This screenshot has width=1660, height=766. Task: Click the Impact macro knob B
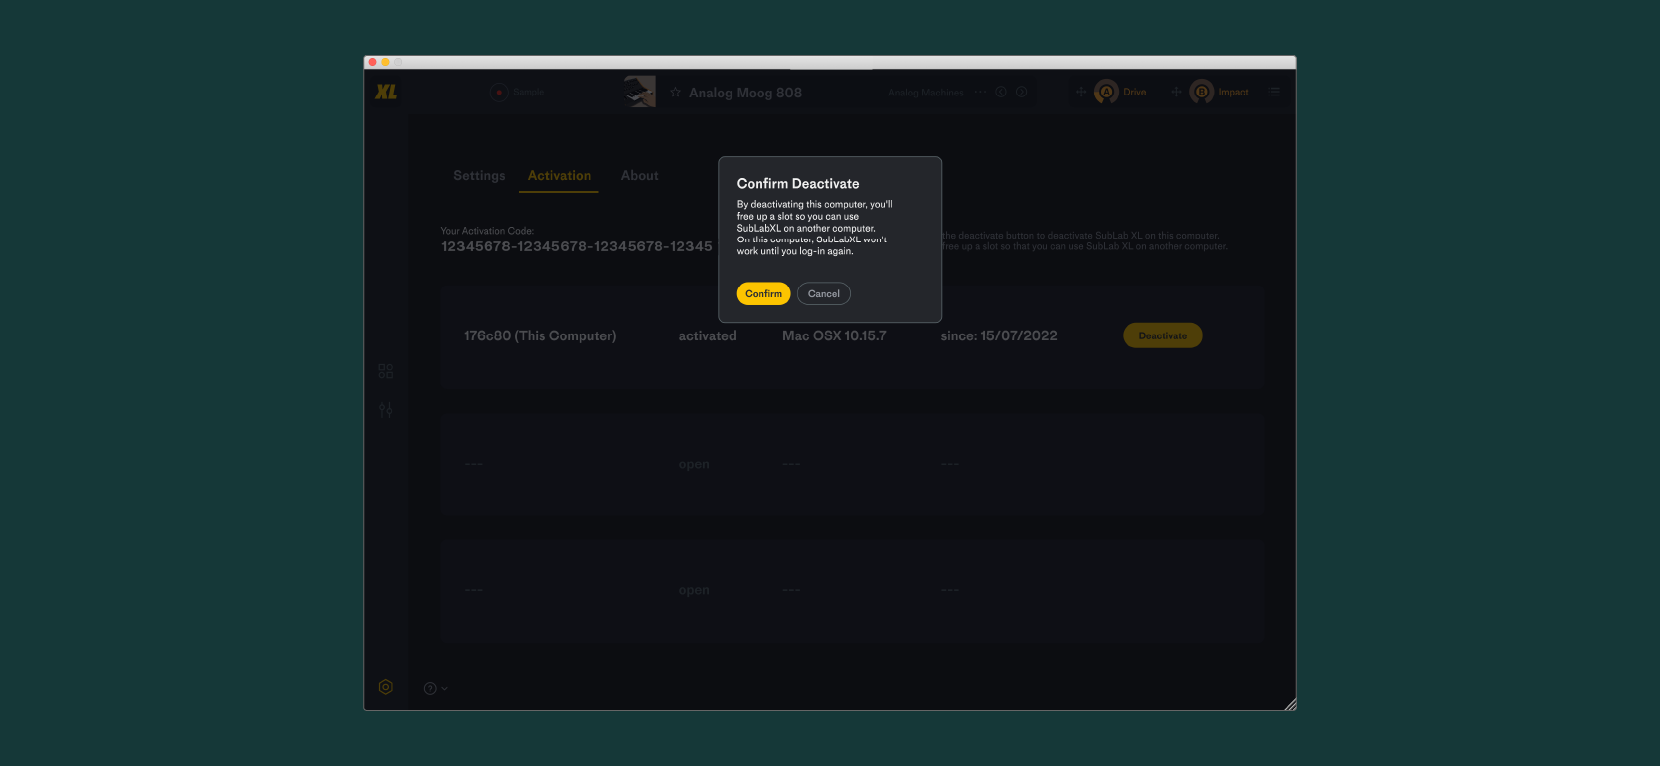(1202, 92)
